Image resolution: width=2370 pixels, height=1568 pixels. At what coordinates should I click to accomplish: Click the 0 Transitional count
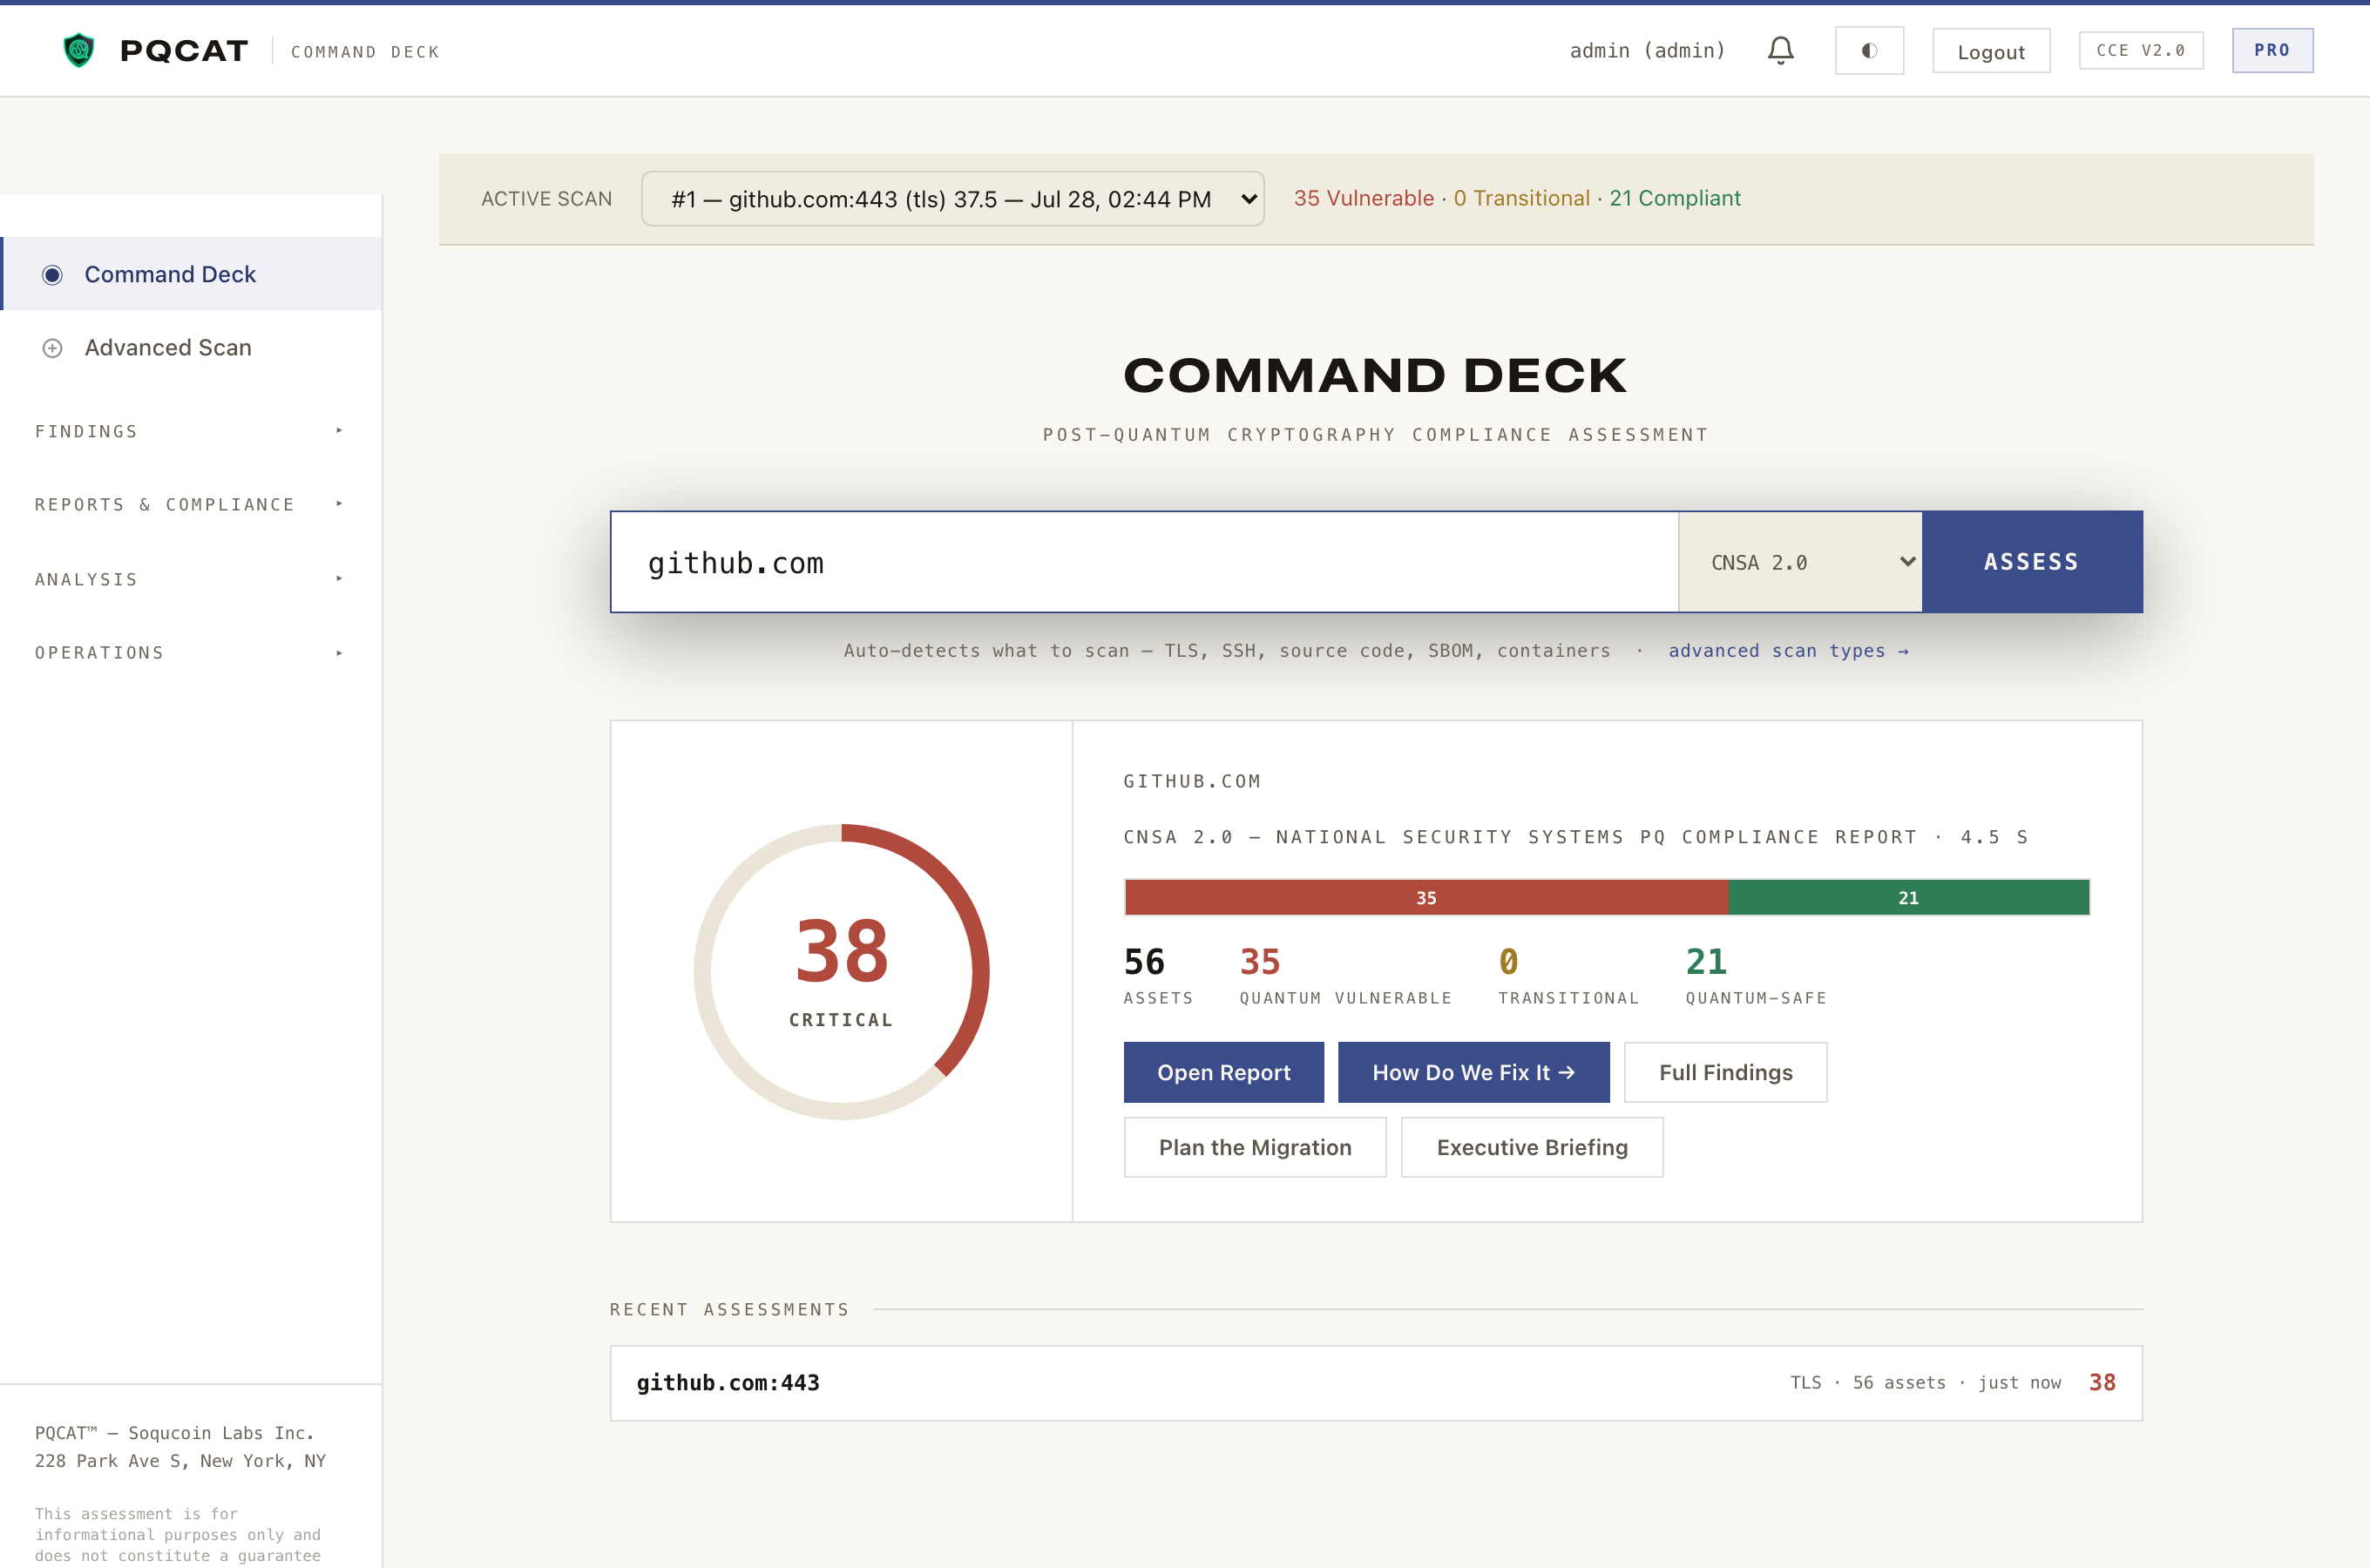(x=1568, y=975)
